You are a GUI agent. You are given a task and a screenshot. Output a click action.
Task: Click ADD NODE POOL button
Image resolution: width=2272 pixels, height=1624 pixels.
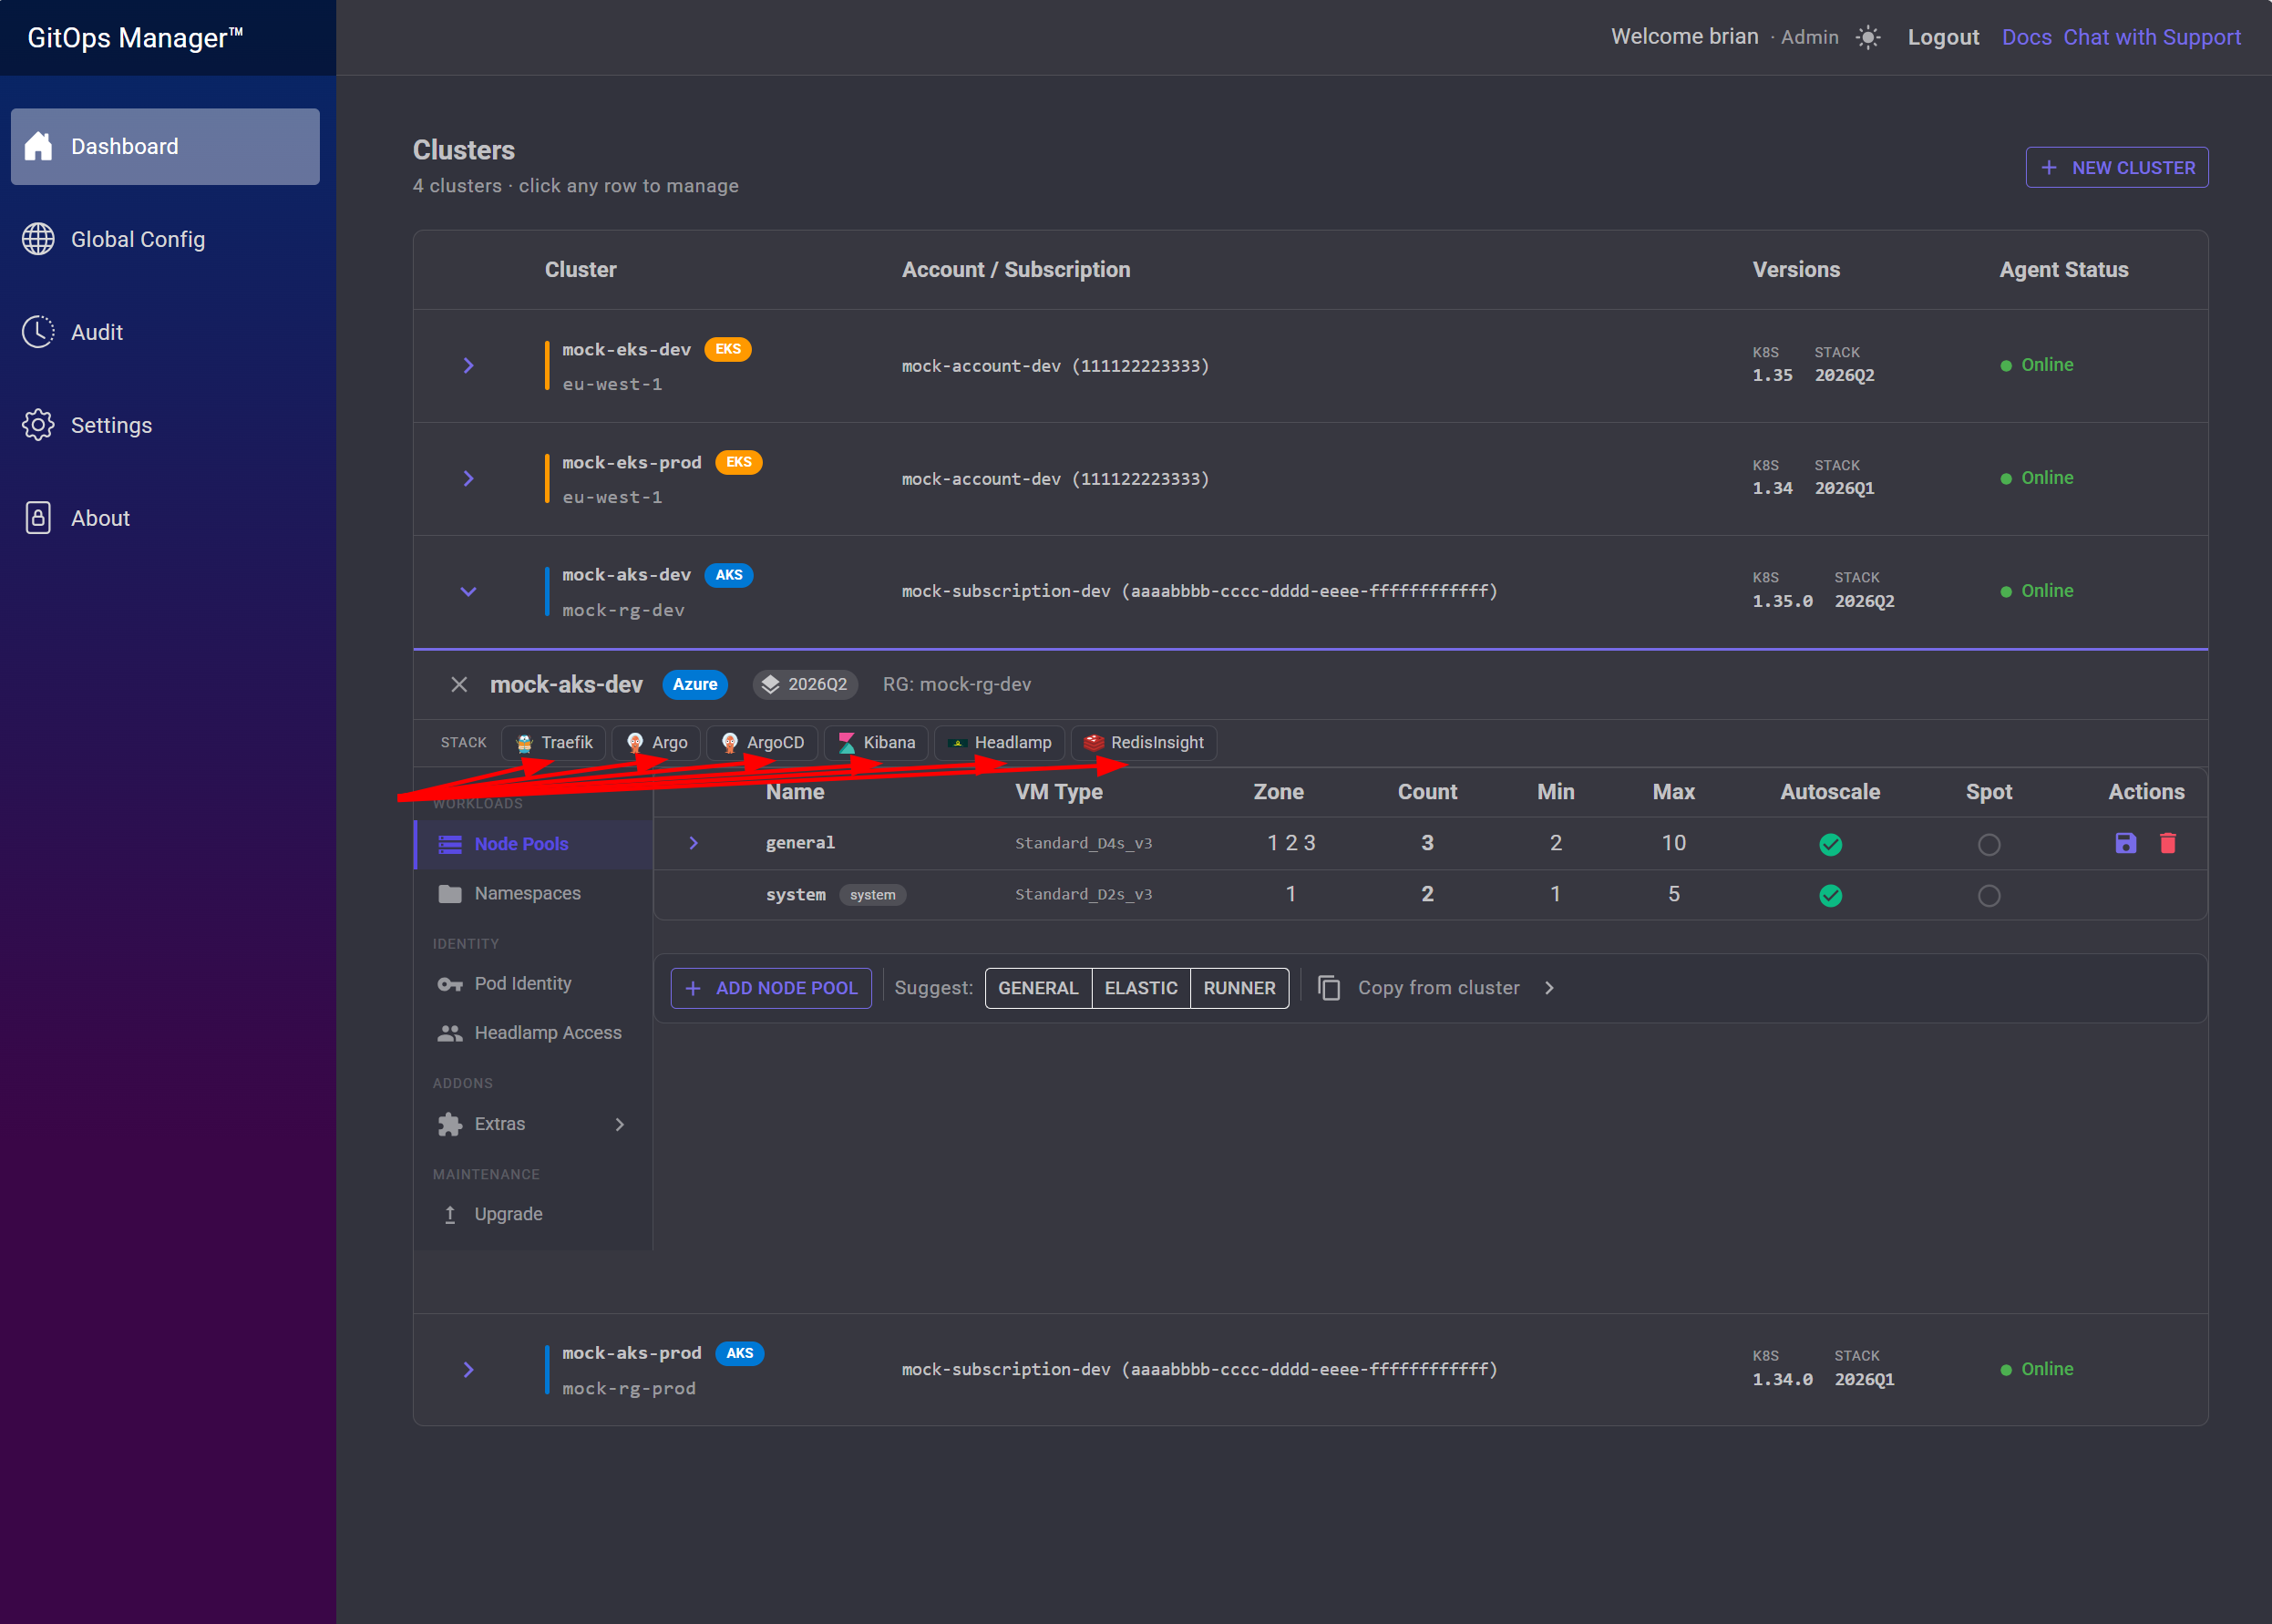pyautogui.click(x=770, y=988)
